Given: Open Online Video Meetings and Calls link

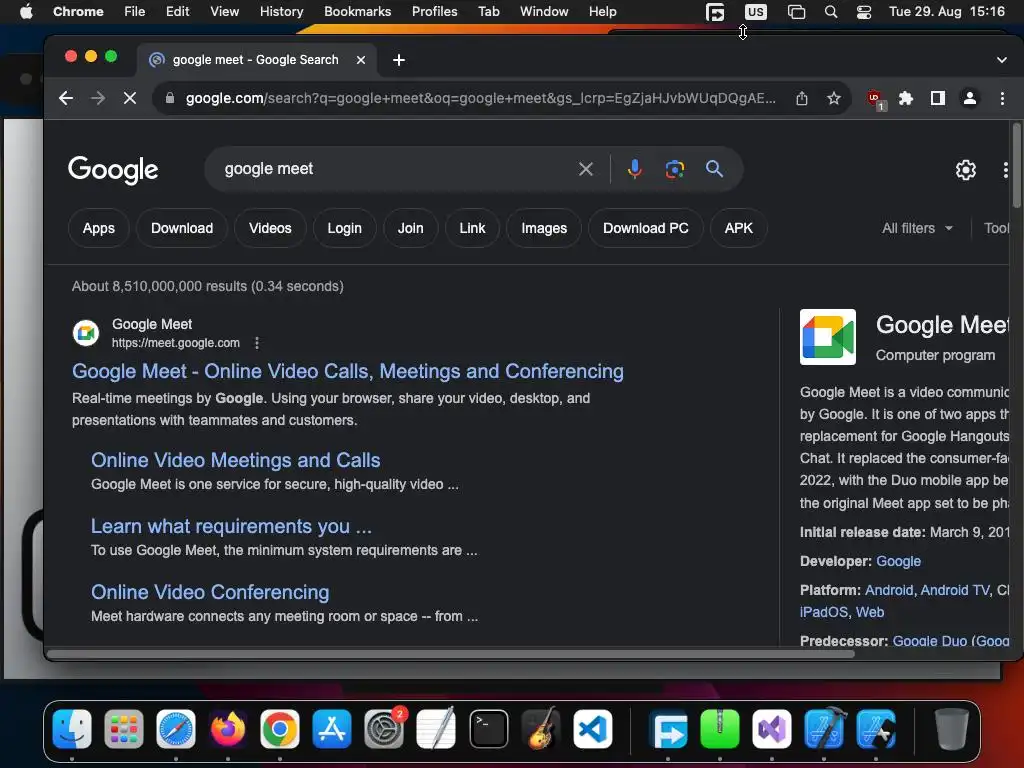Looking at the screenshot, I should coord(236,460).
